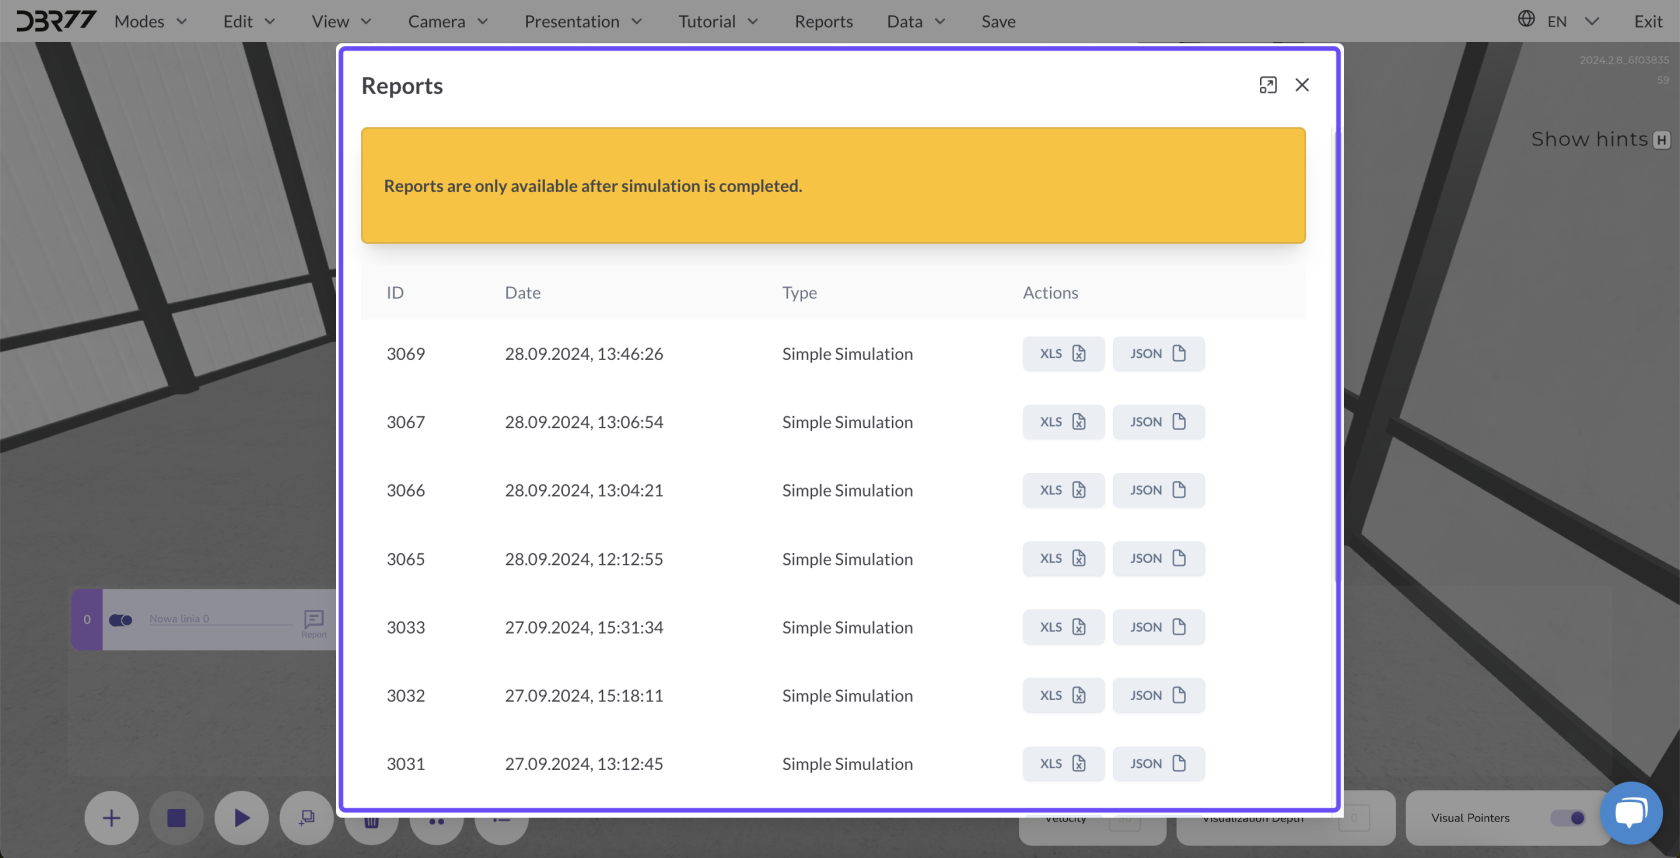Open the EN language selector
The image size is (1680, 858).
pyautogui.click(x=1572, y=21)
